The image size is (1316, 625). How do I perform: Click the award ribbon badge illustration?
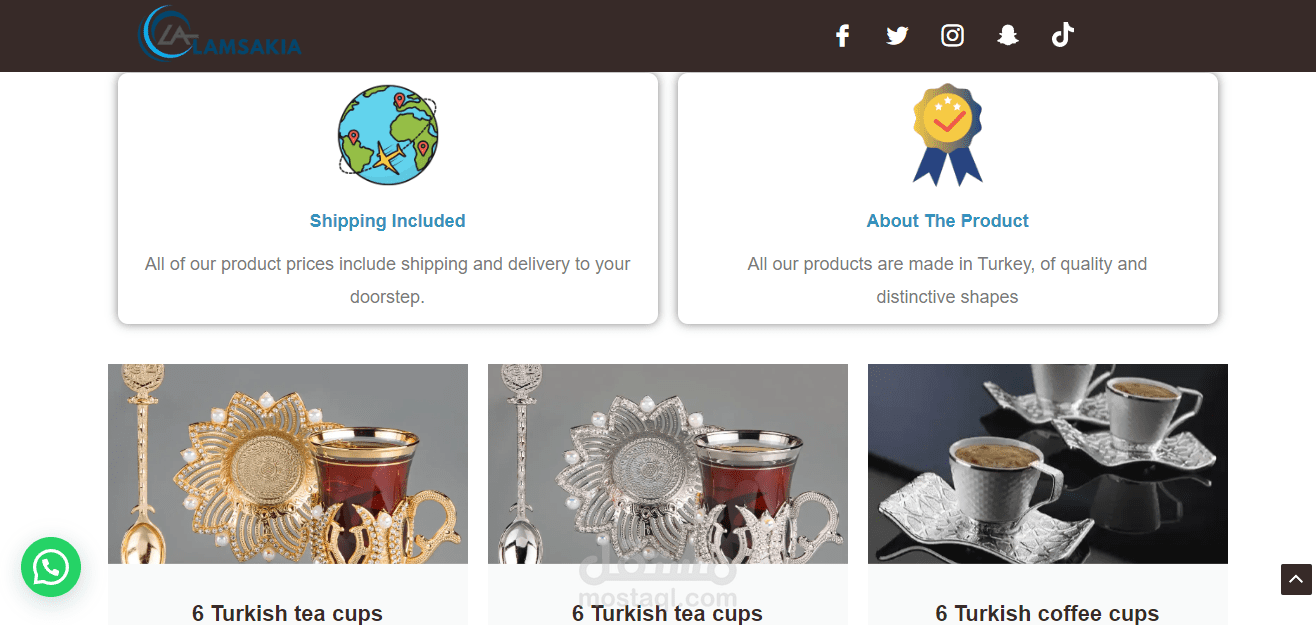(x=948, y=135)
